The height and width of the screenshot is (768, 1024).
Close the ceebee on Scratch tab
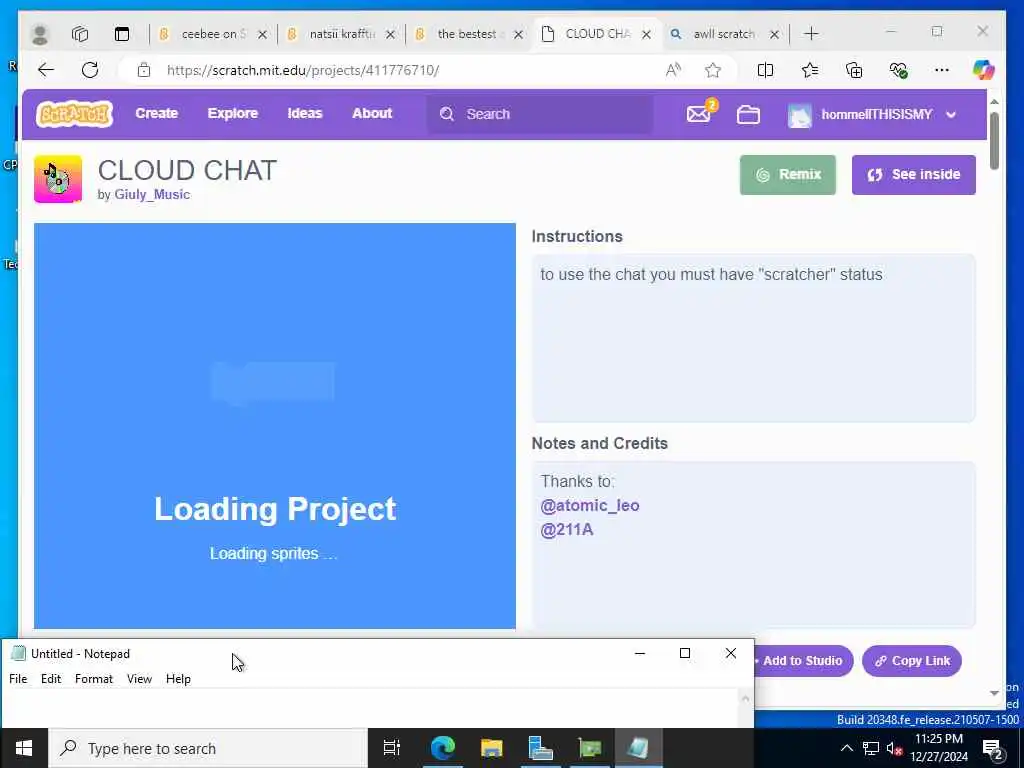click(x=263, y=35)
